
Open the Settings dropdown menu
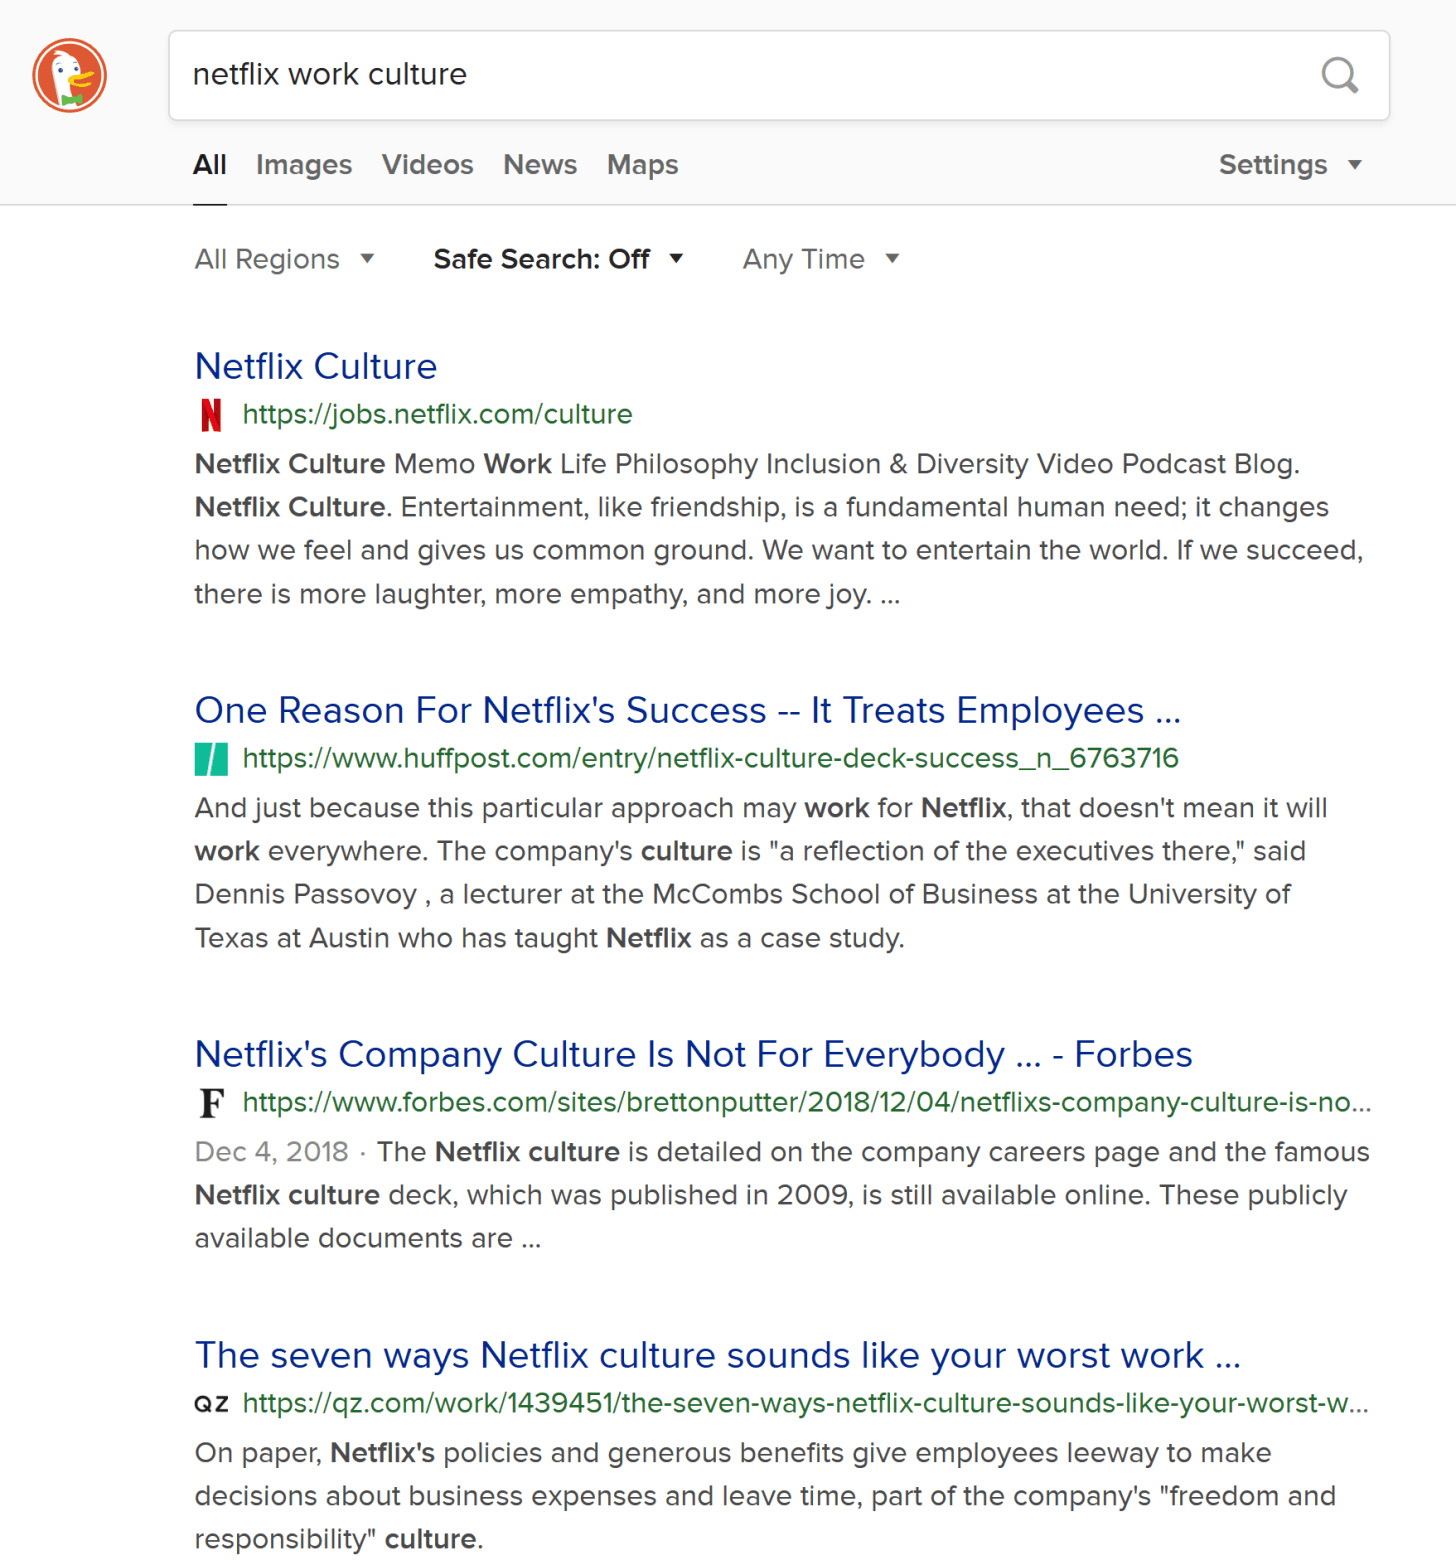(x=1290, y=165)
